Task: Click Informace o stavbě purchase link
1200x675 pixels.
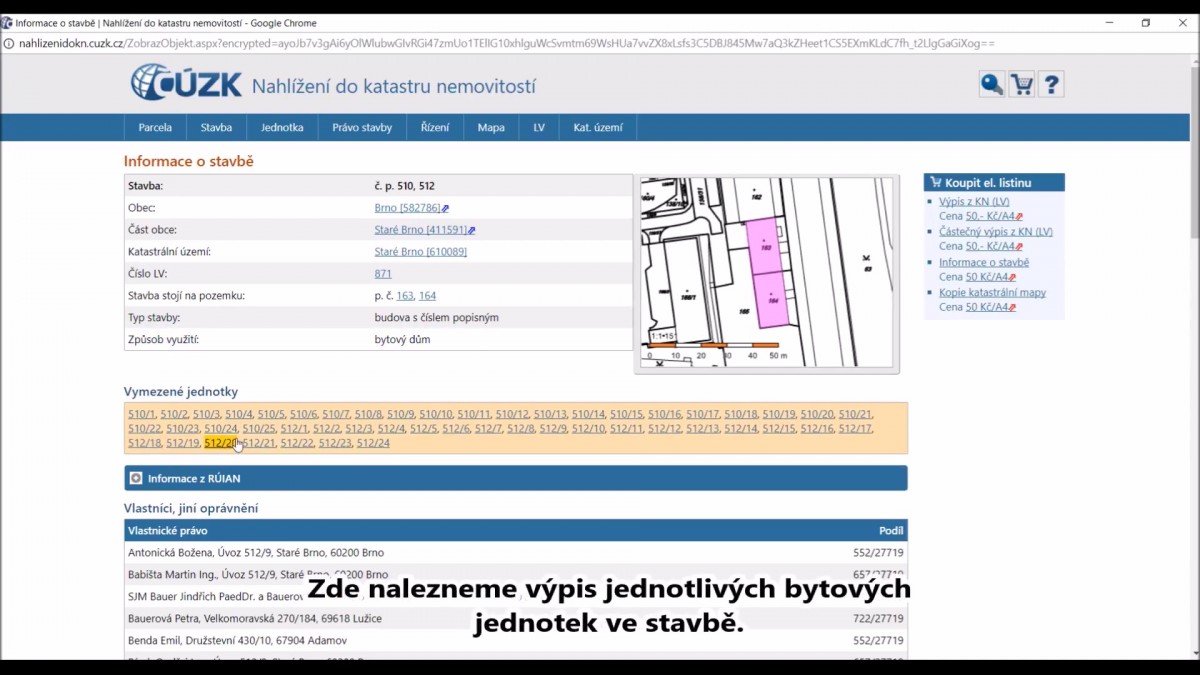Action: tap(984, 263)
